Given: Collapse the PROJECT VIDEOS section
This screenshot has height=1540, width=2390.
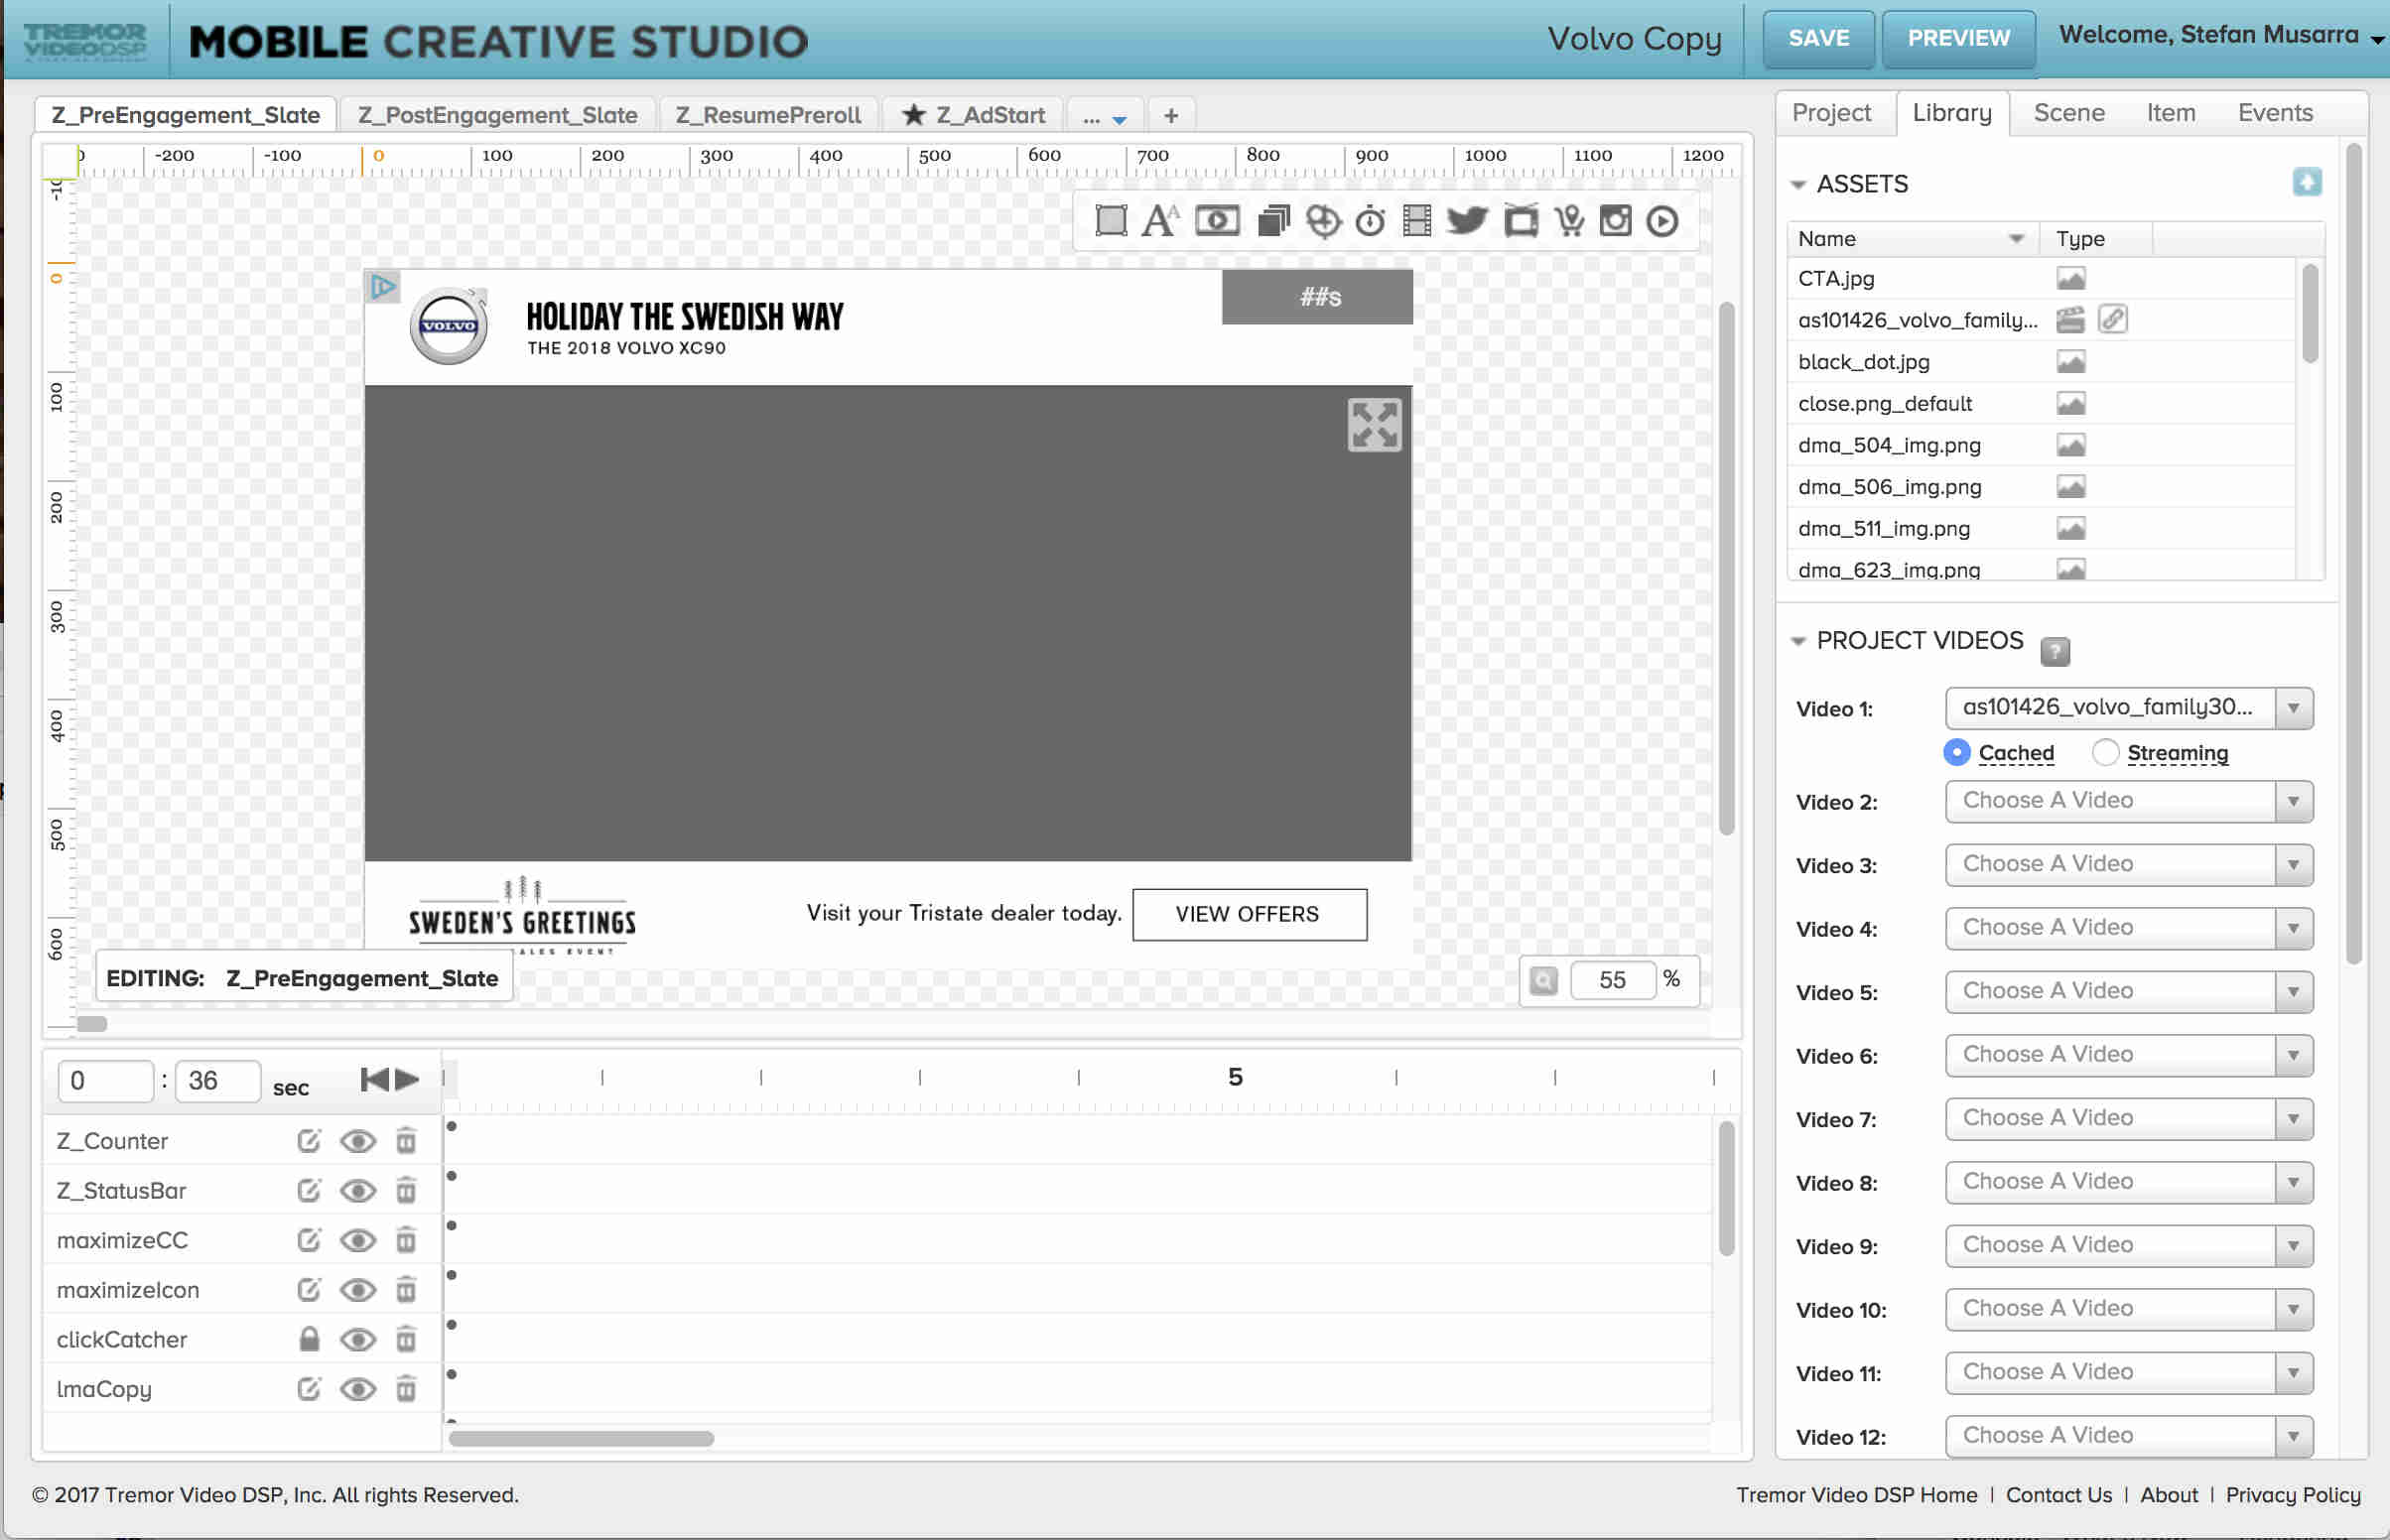Looking at the screenshot, I should pyautogui.click(x=1797, y=641).
